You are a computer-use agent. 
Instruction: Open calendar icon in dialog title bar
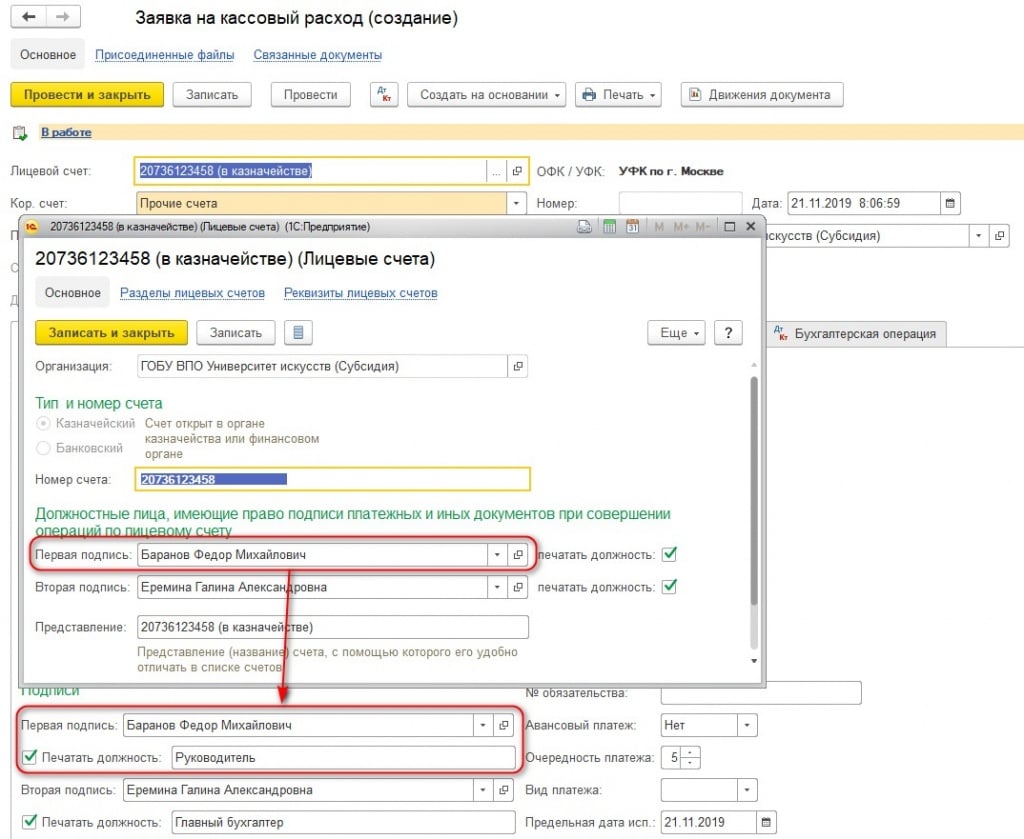[632, 227]
